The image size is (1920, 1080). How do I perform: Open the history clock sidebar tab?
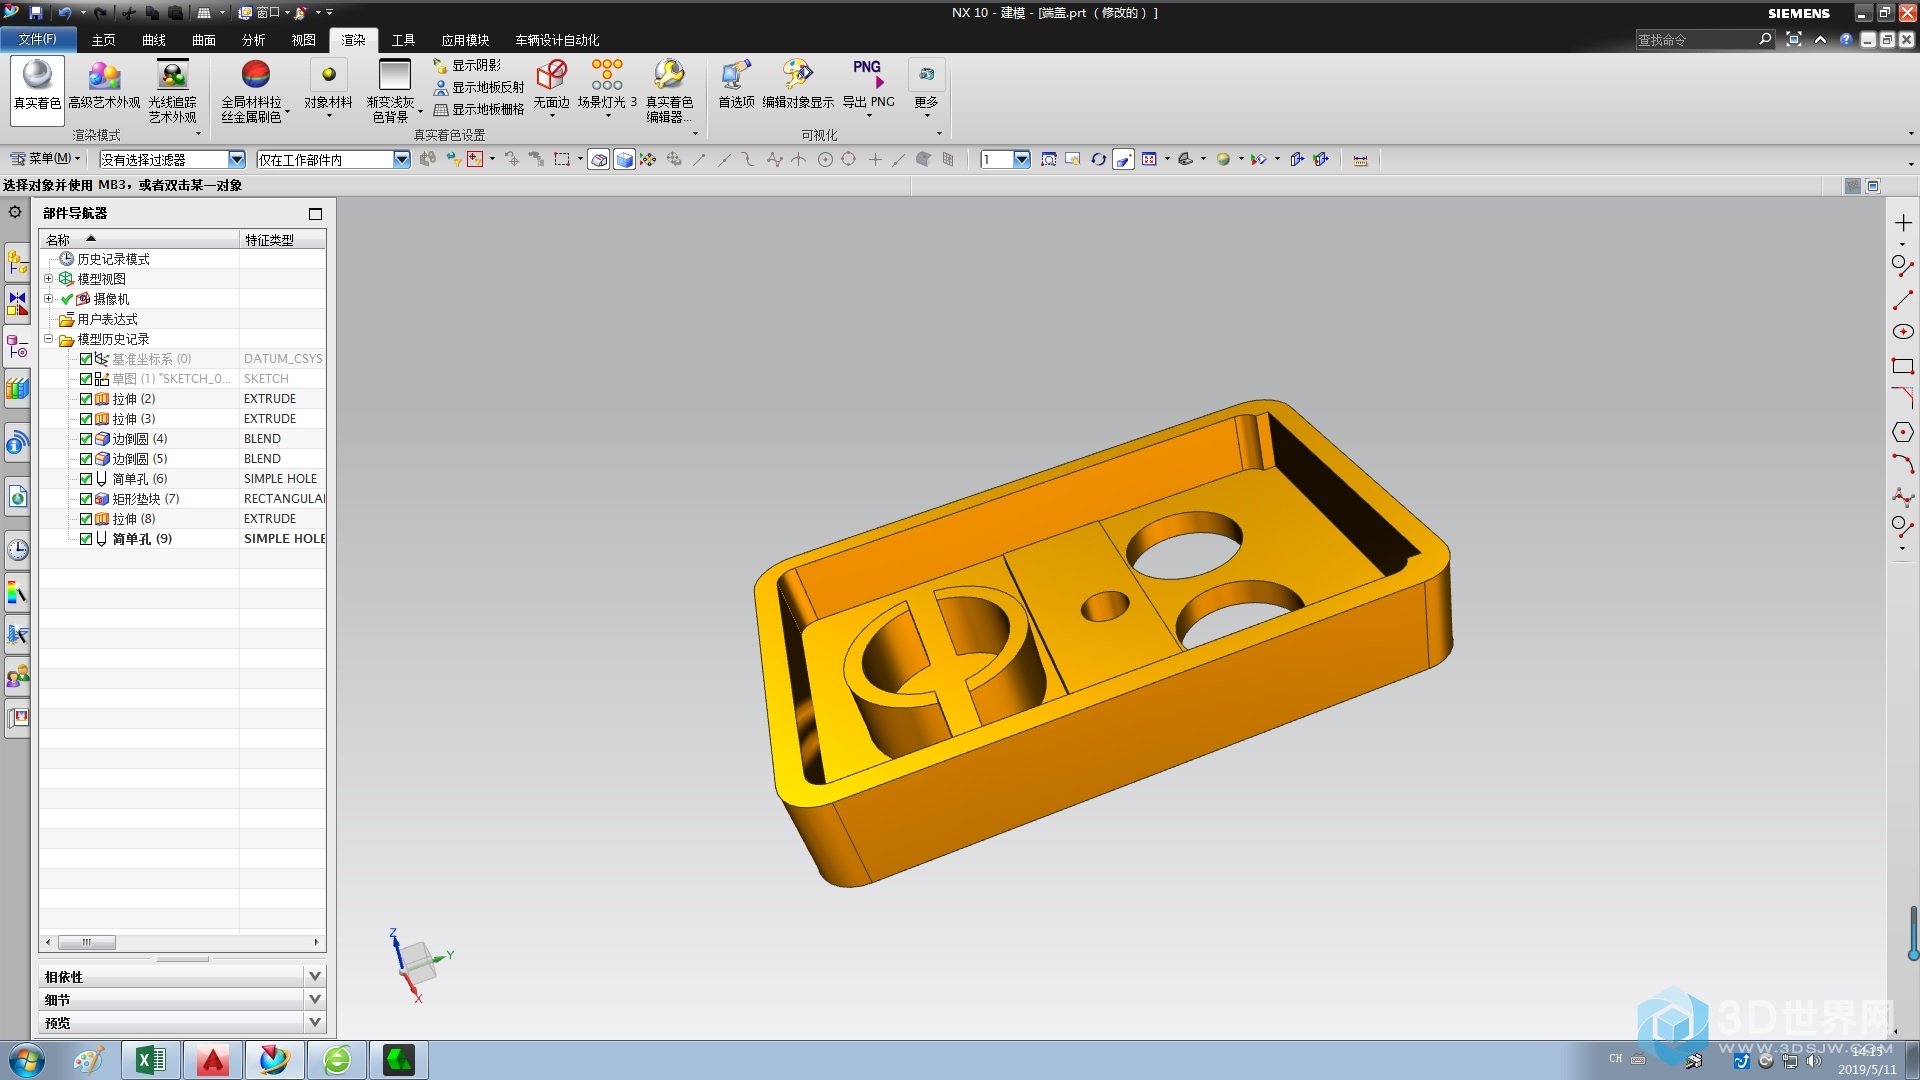(x=17, y=549)
